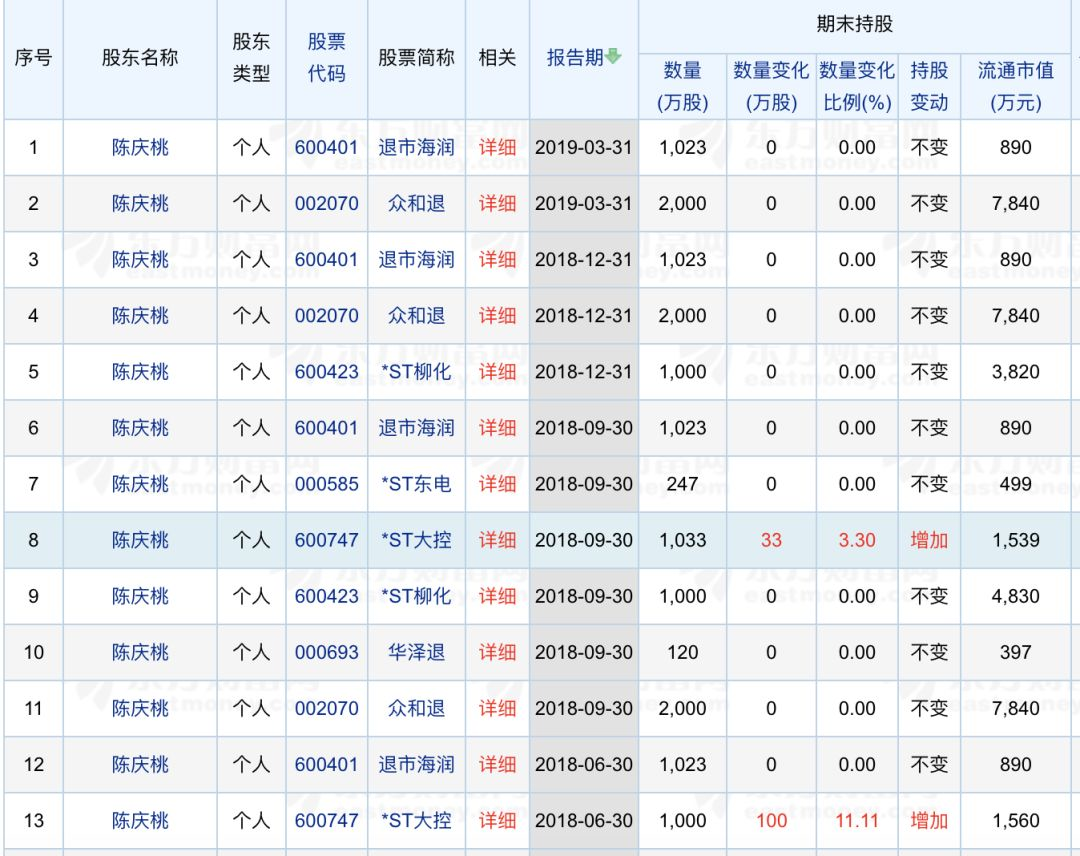Click the 持股变动 column header
This screenshot has height=856, width=1080.
(928, 86)
